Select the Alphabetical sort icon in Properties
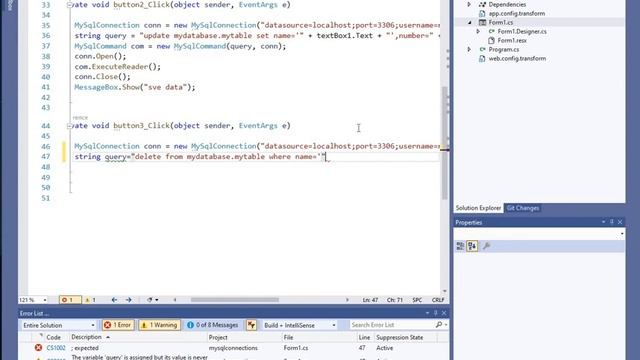Screen dimensions: 640x360 [x=472, y=246]
